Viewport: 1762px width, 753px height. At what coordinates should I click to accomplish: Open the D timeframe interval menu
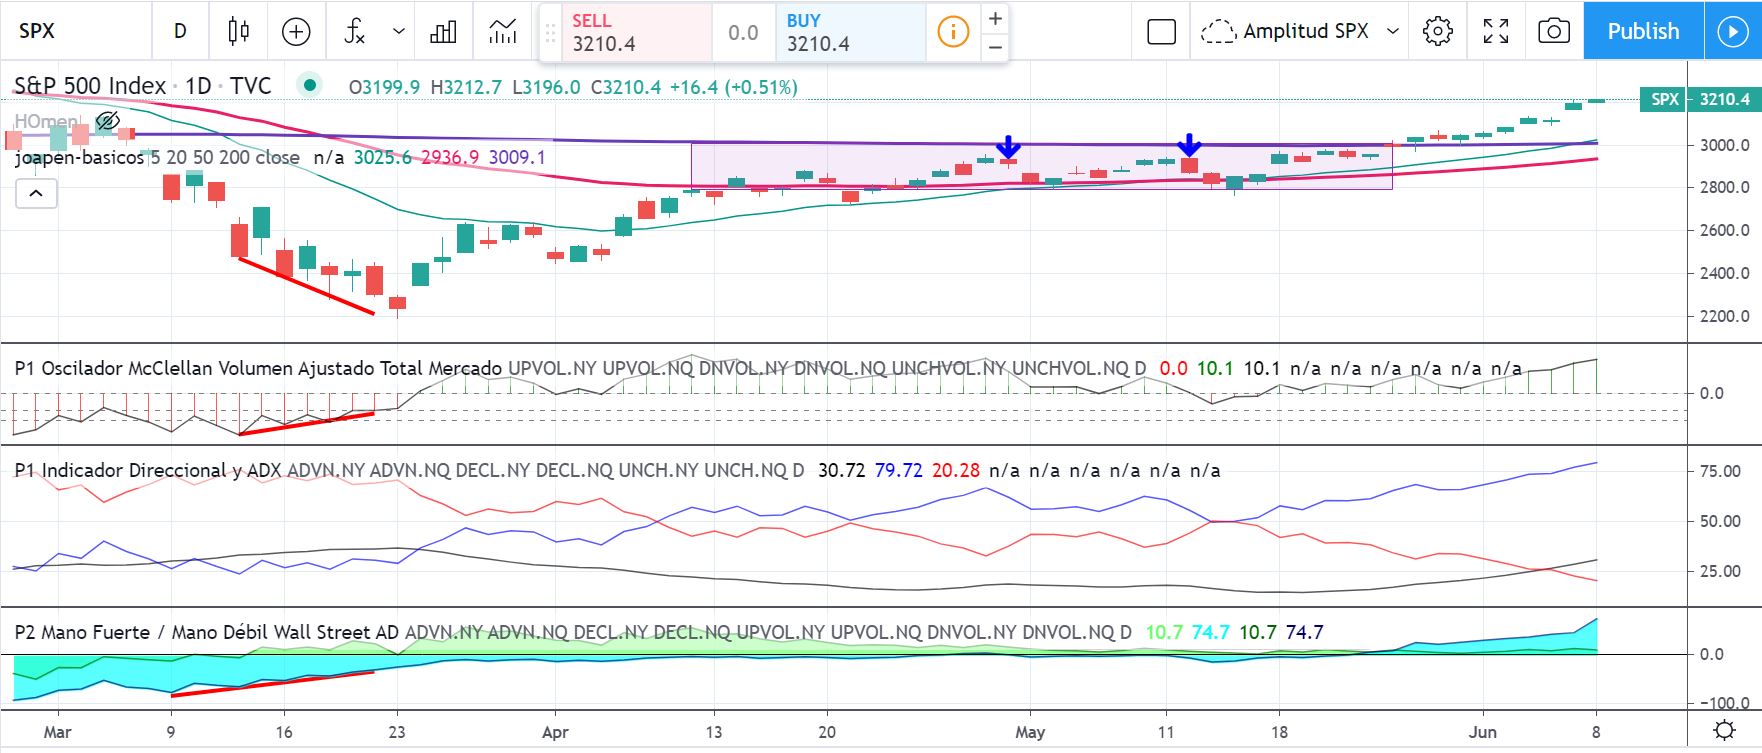[x=180, y=31]
